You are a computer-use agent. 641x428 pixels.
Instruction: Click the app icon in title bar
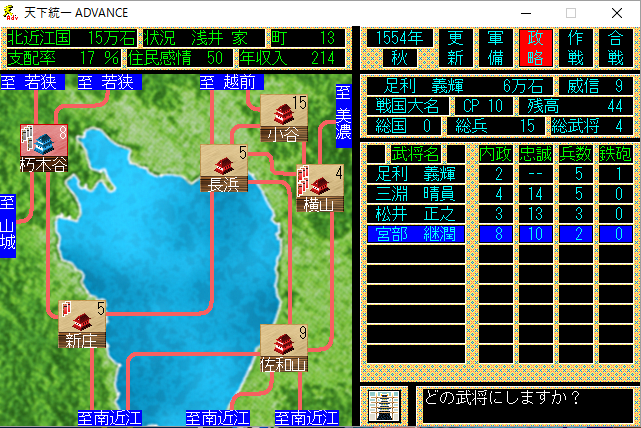point(11,13)
